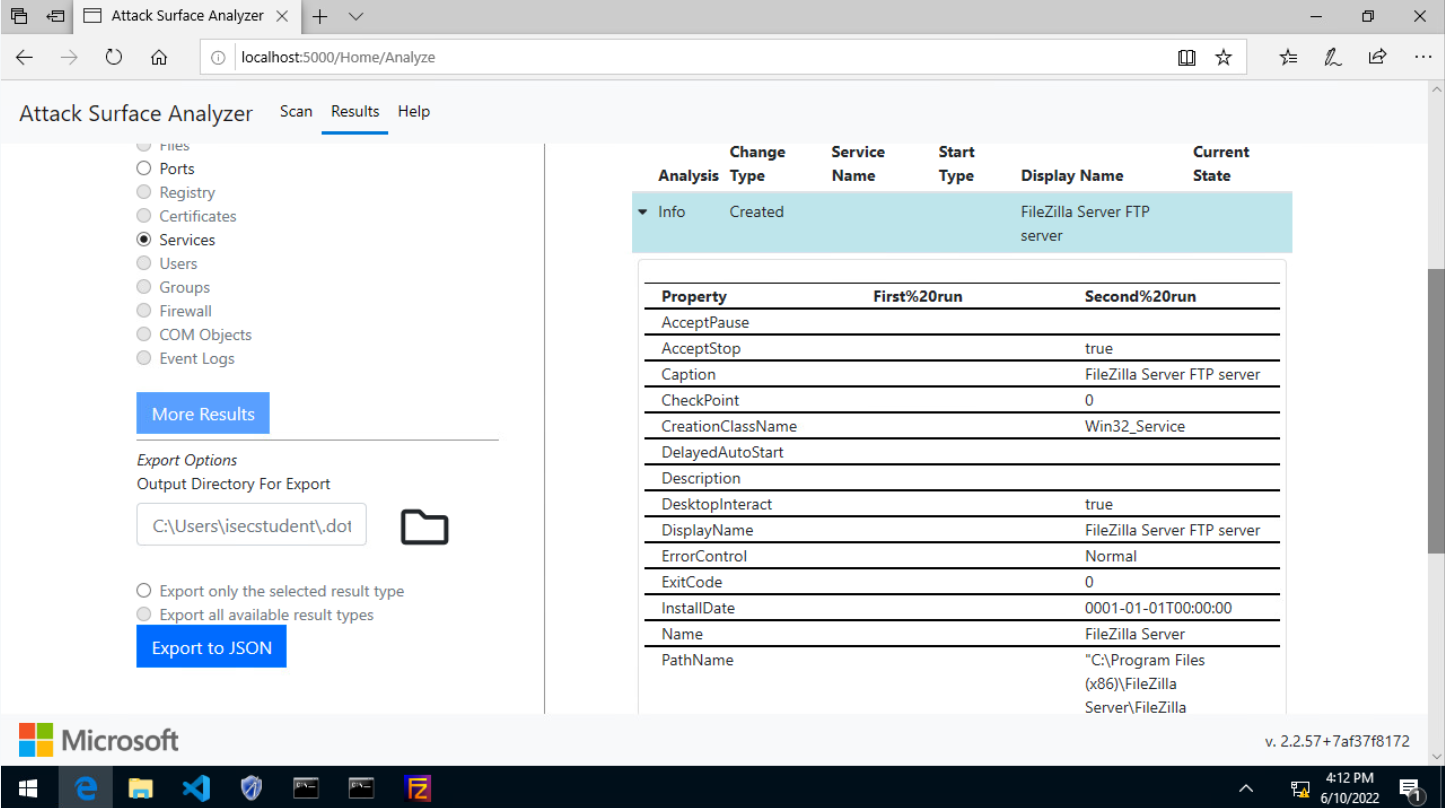
Task: Select the Event Logs radio button
Action: tap(144, 358)
